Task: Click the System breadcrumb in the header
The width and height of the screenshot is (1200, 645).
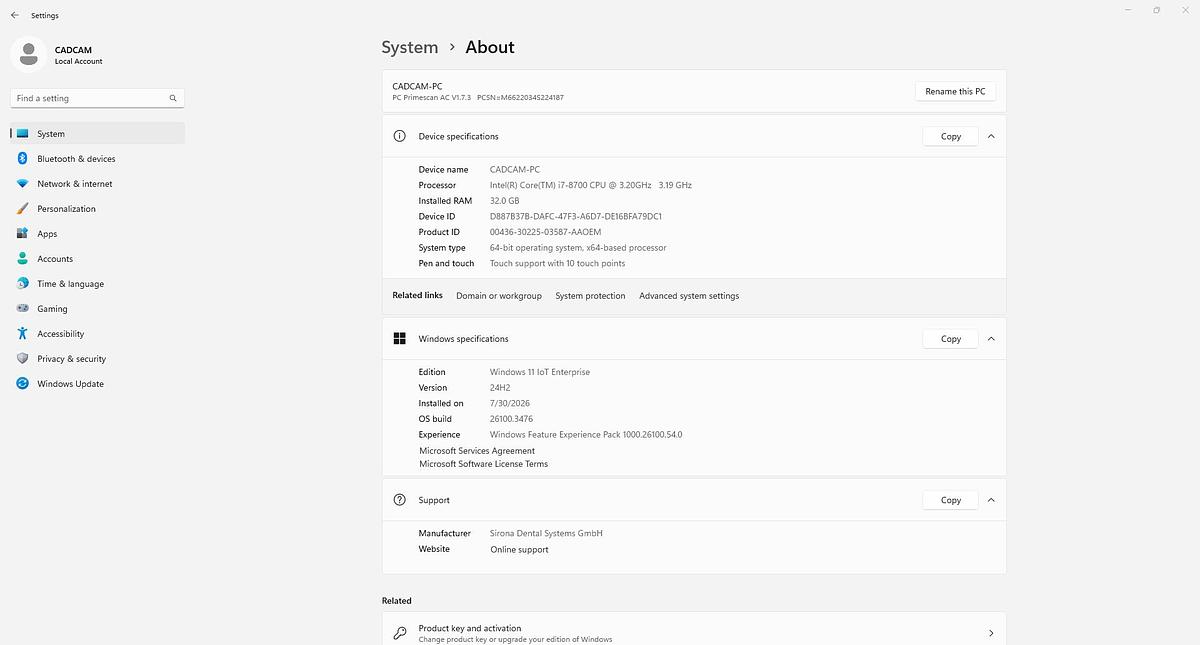Action: pos(410,47)
